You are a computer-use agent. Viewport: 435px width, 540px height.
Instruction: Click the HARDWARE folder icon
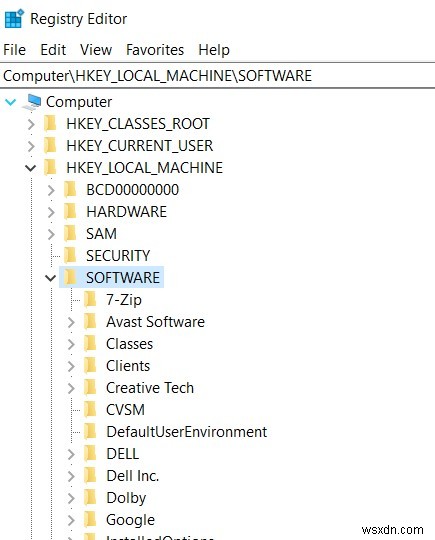tap(70, 212)
